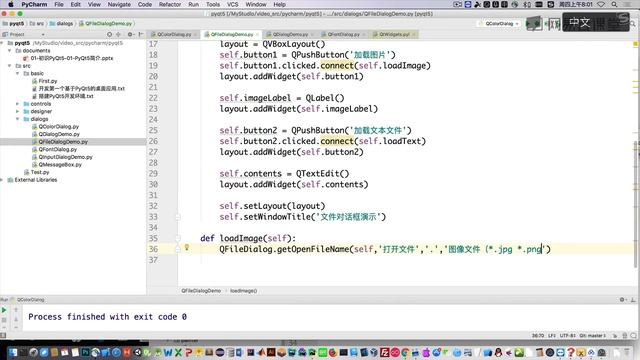This screenshot has width=640, height=360.
Task: Click the fold marker on line 35
Action: [178, 238]
